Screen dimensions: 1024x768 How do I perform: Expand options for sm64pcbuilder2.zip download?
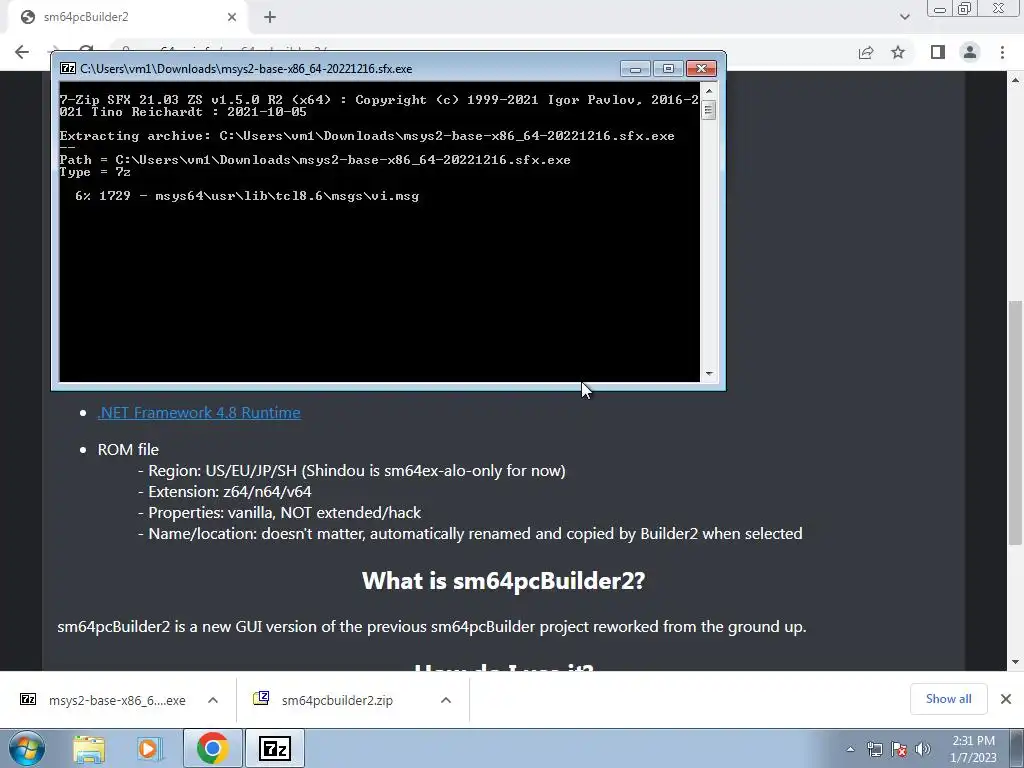[446, 700]
